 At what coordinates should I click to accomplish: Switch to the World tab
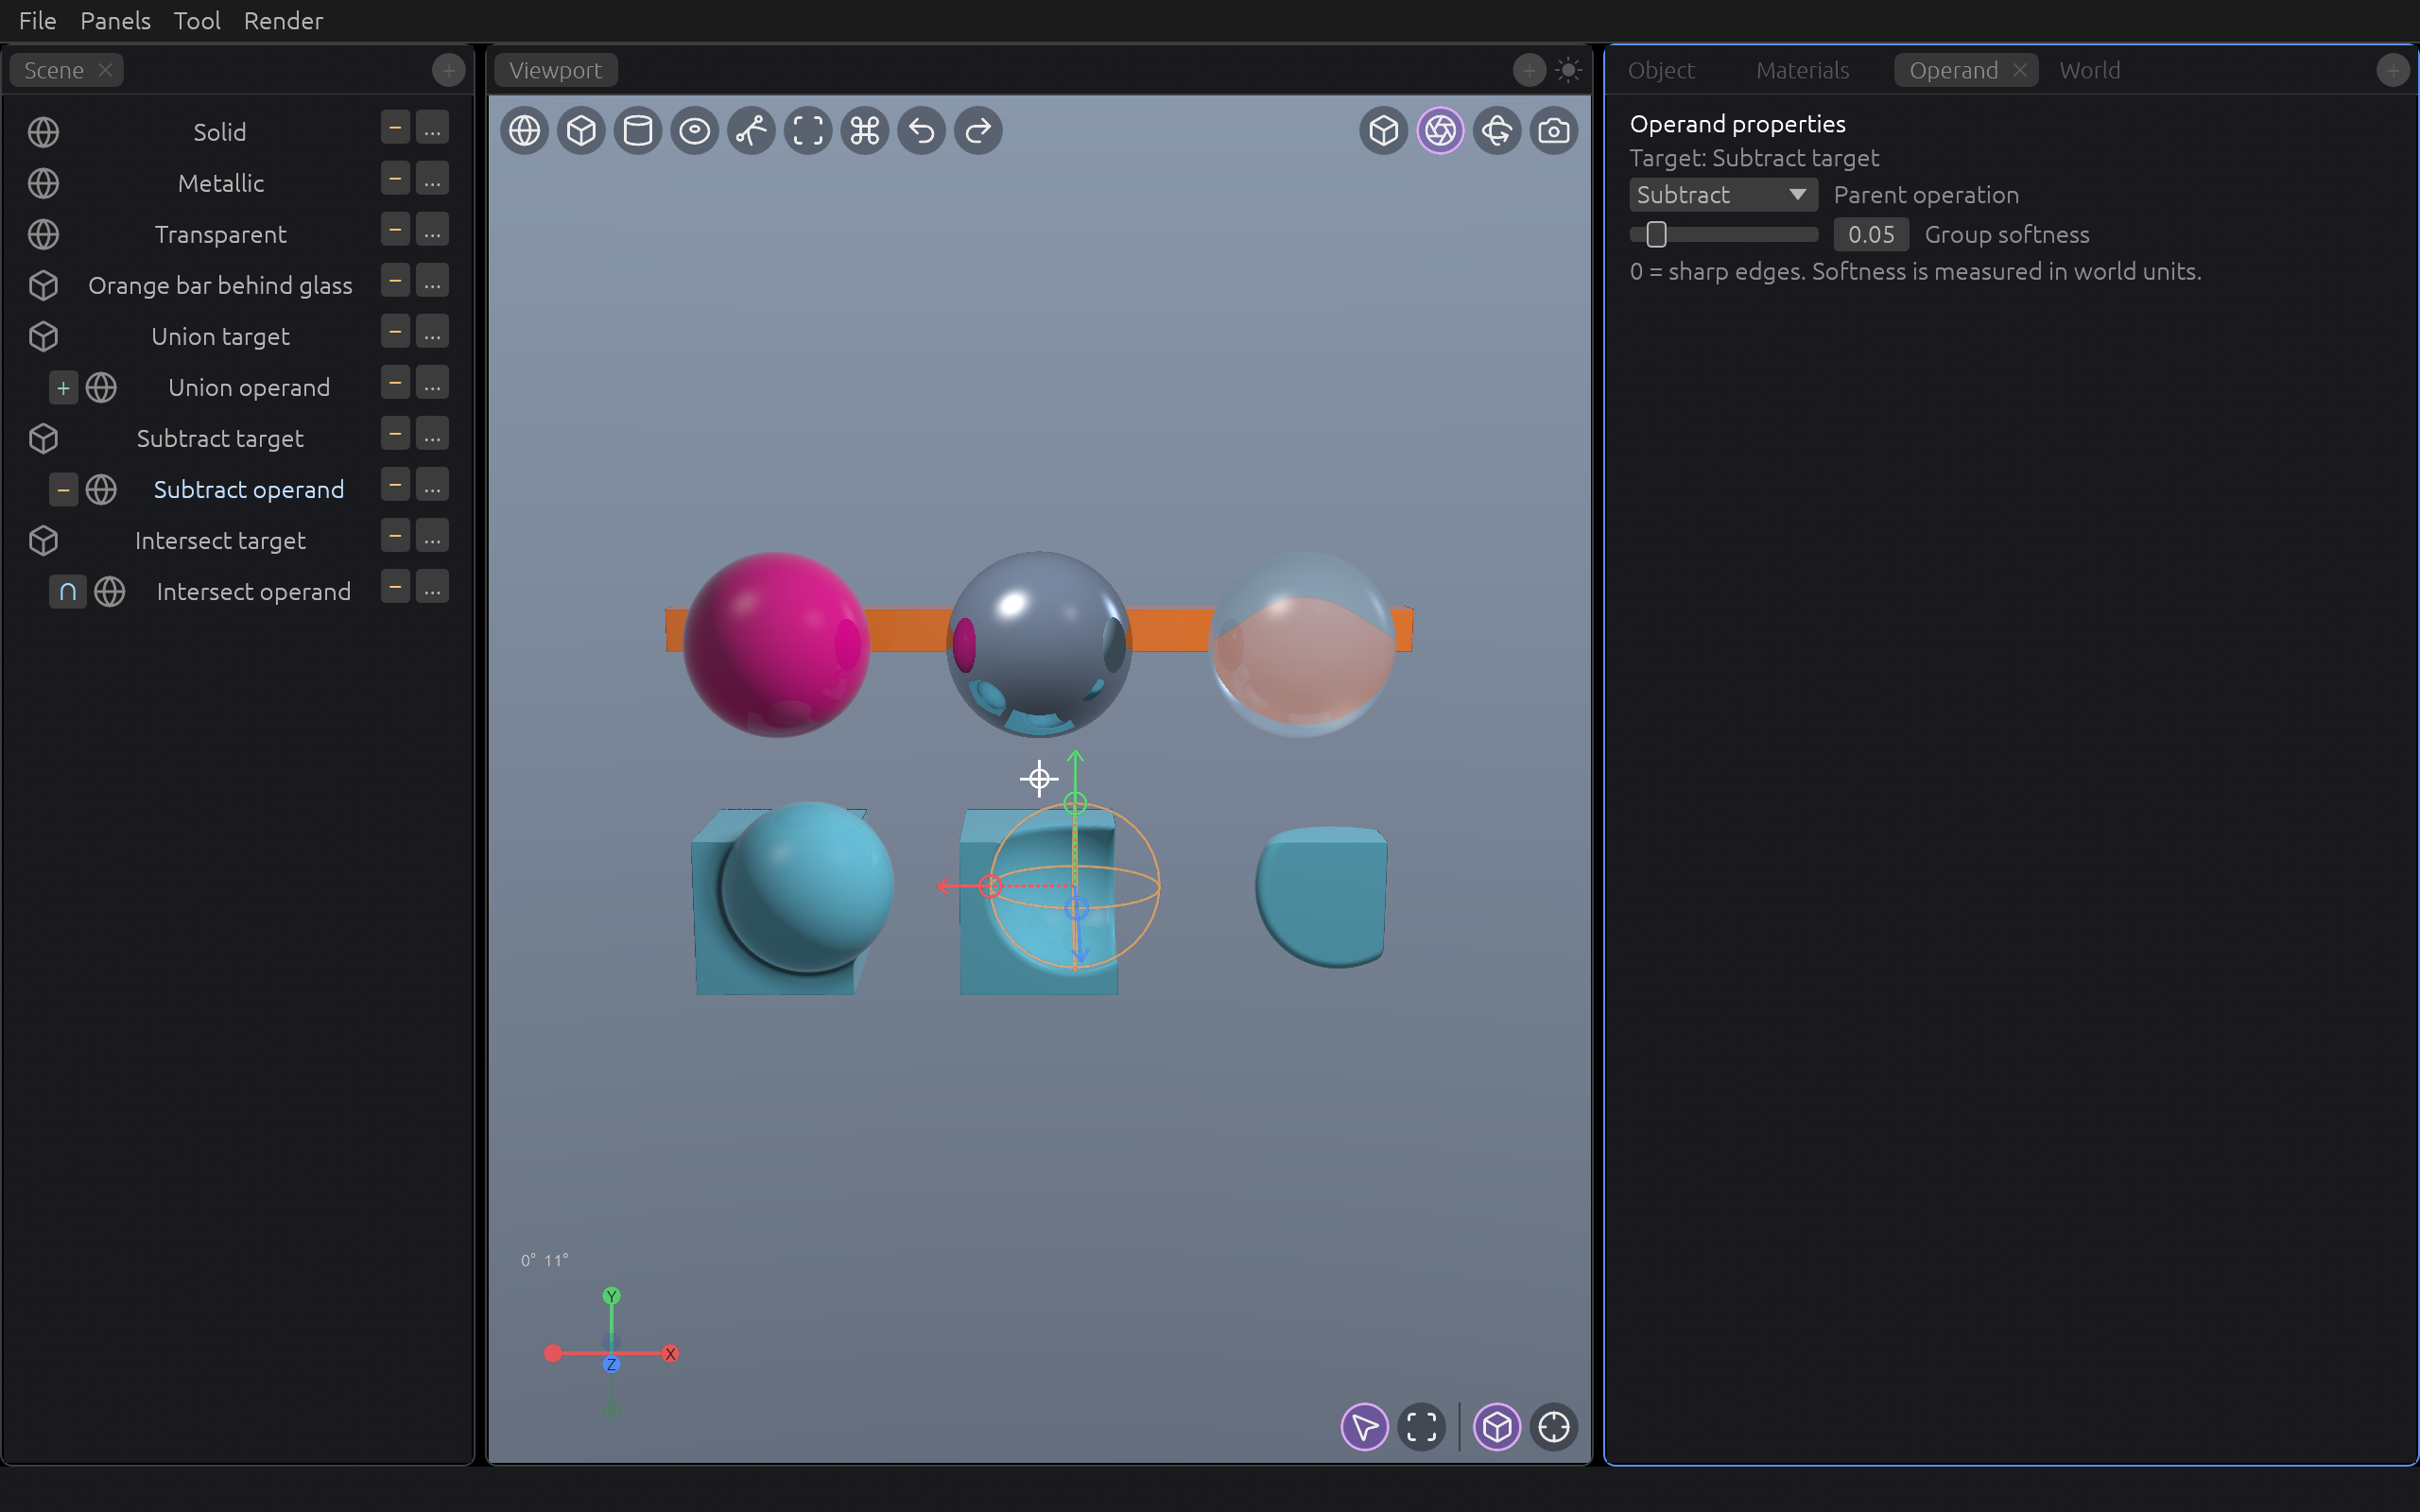tap(2089, 70)
